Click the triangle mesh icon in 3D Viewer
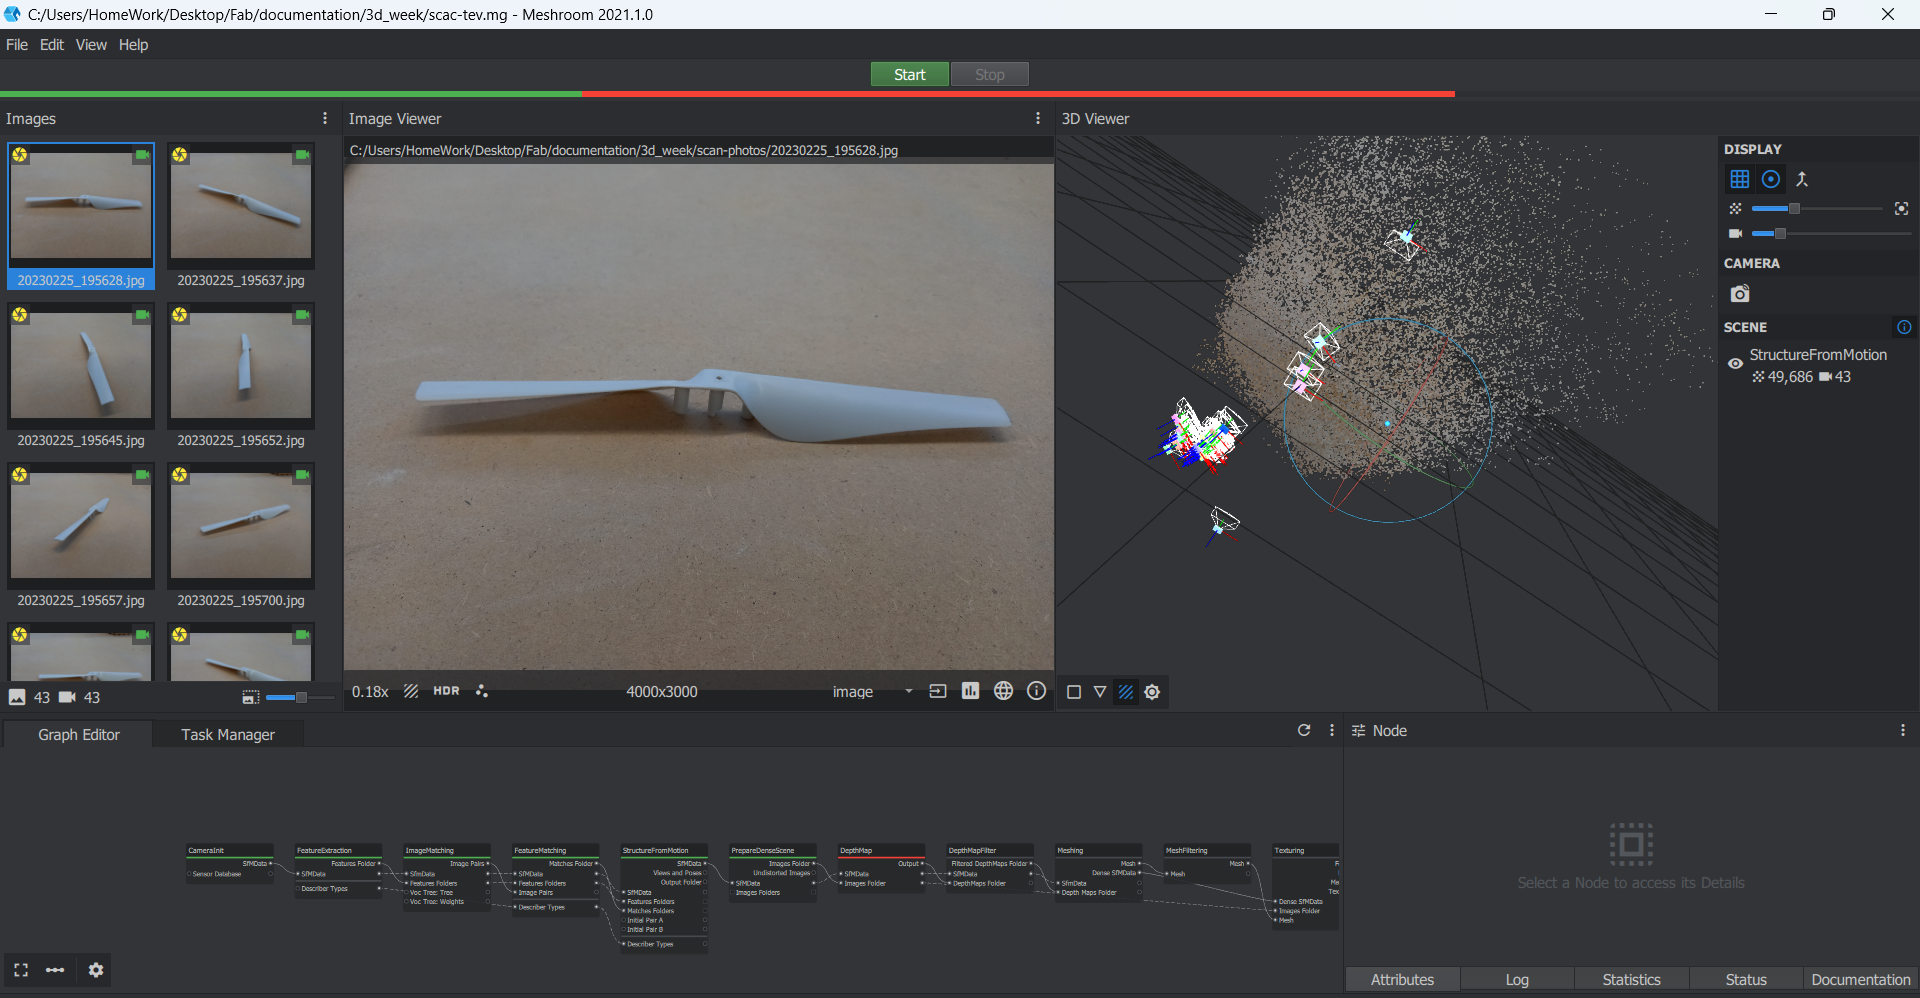The height and width of the screenshot is (998, 1920). [x=1100, y=692]
